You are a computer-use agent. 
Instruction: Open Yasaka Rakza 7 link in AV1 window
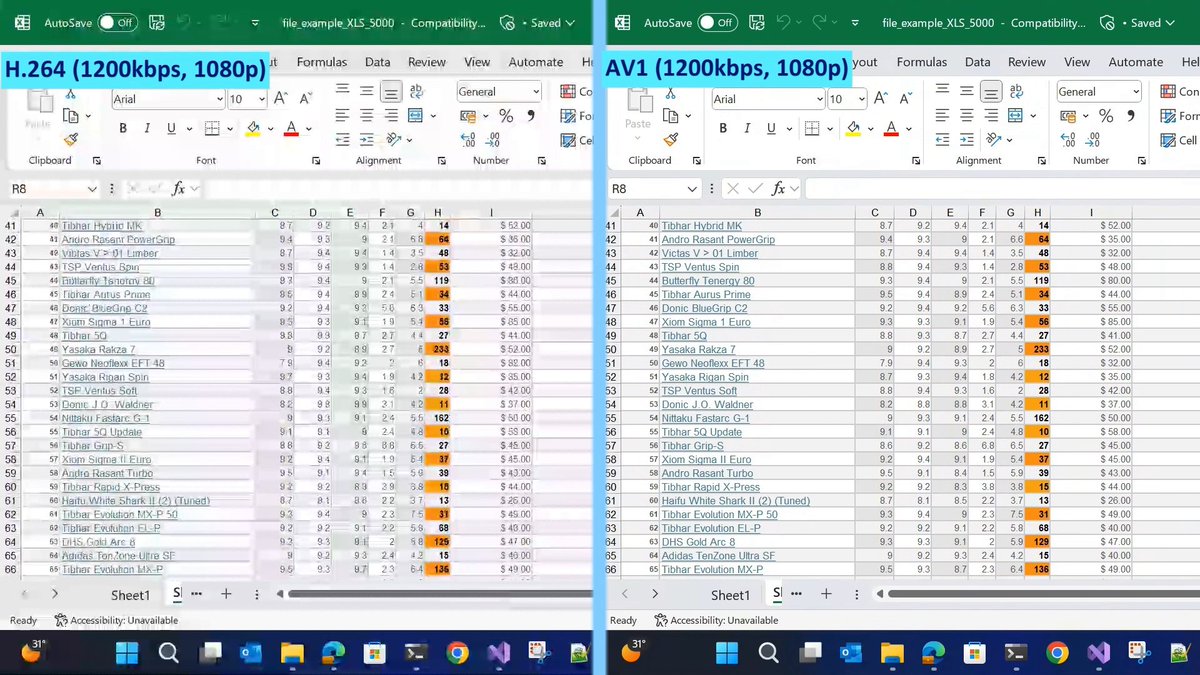coord(698,350)
